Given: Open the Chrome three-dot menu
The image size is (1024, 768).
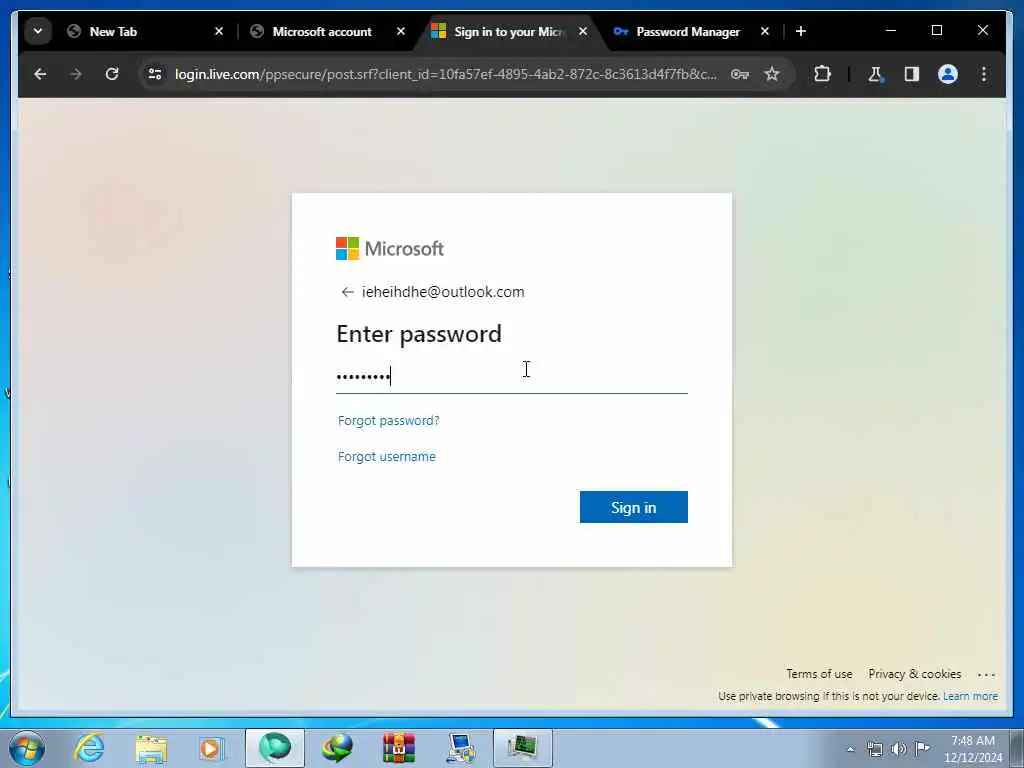Looking at the screenshot, I should coord(984,74).
